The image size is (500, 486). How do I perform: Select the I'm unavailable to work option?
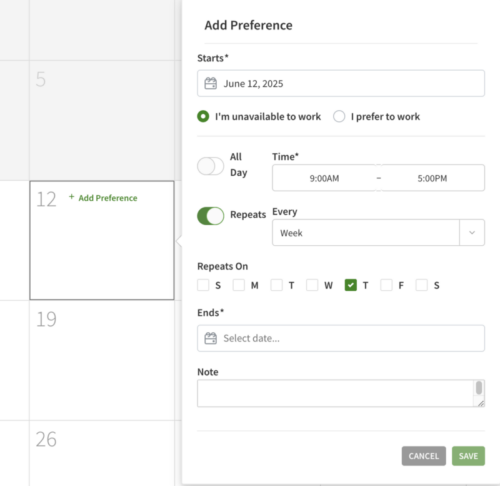tap(203, 116)
